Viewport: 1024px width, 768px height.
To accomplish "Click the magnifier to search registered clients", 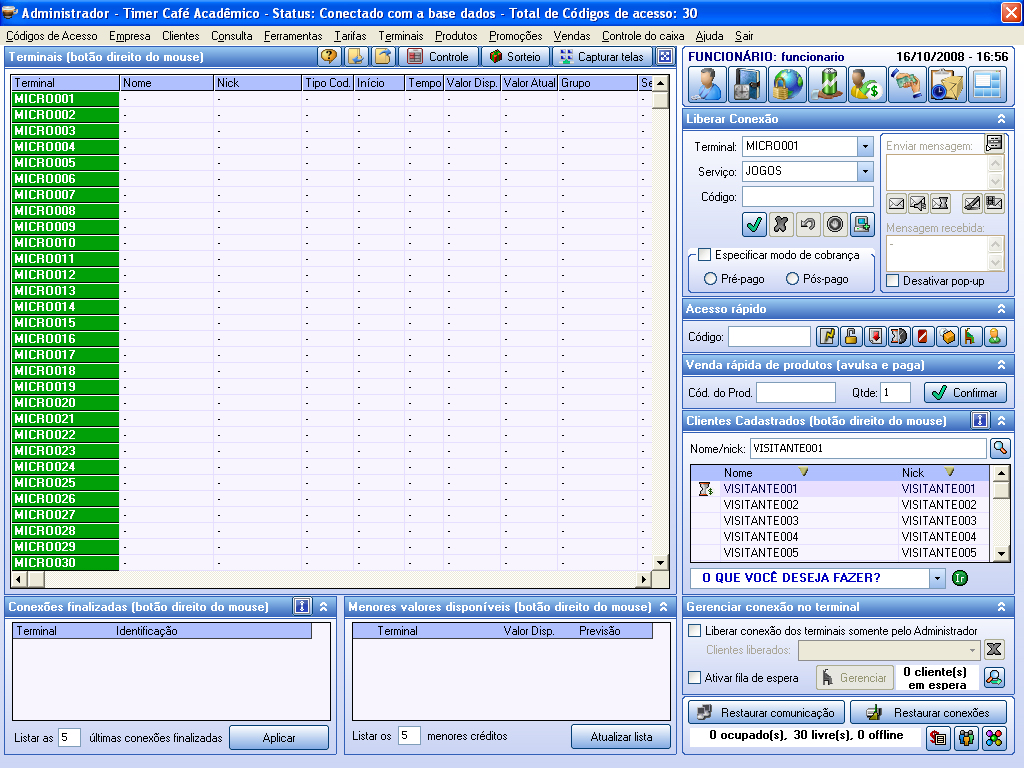I will pos(1001,449).
